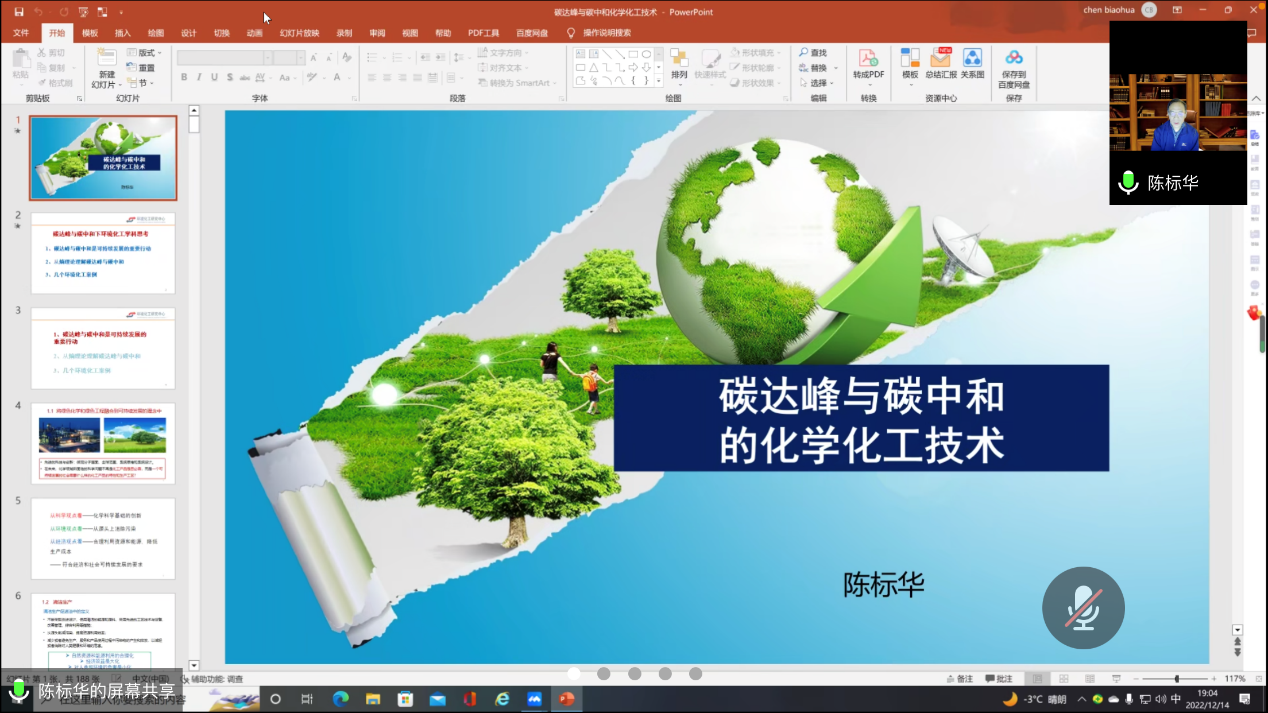Screen dimensions: 1268x713
Task: Select slide 2 thumbnail
Action: pos(103,253)
